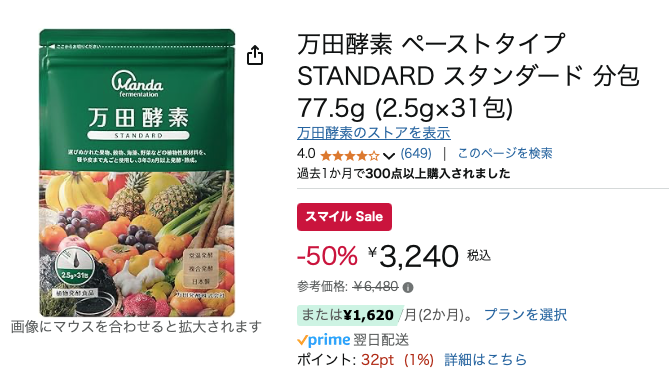Screen dimensions: 669x376
Task: Click the prime logo for delivery info
Action: pos(324,340)
